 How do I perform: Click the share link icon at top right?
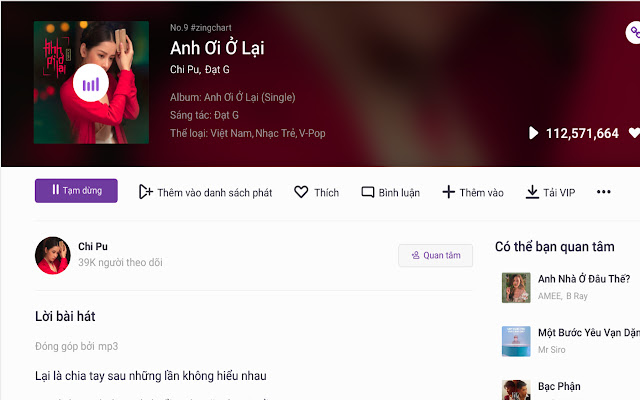[634, 32]
